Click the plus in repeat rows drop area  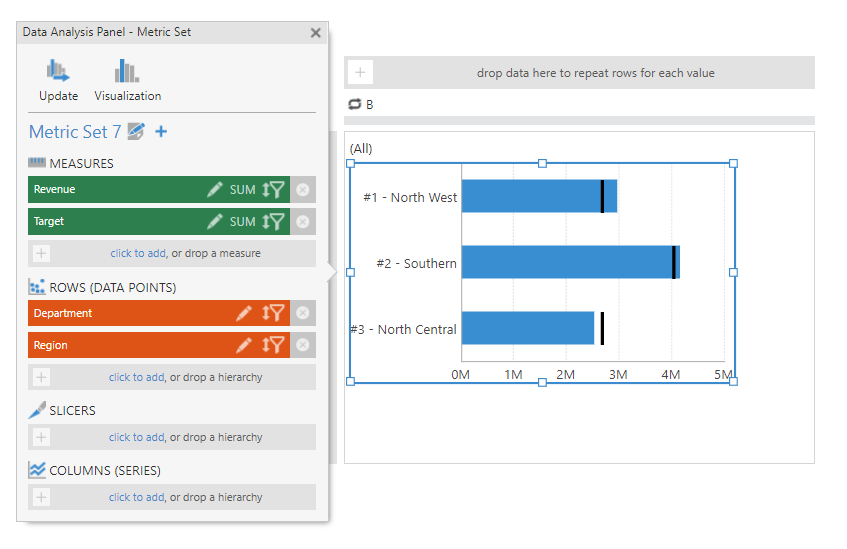[x=360, y=73]
